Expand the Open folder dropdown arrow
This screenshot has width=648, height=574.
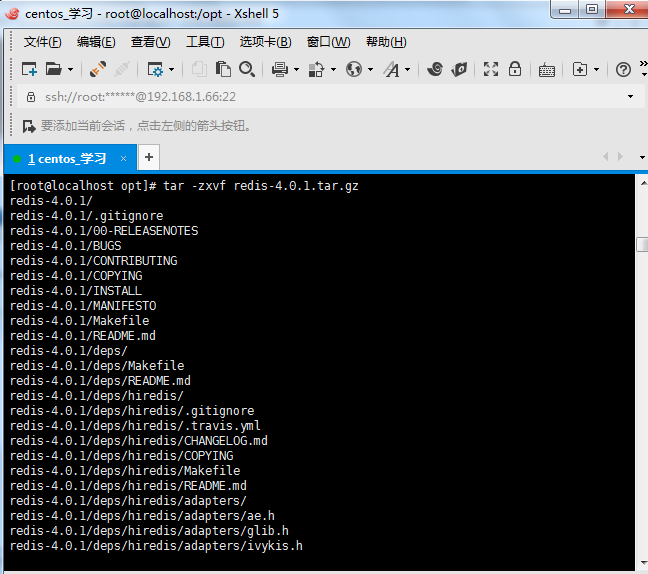click(x=70, y=69)
